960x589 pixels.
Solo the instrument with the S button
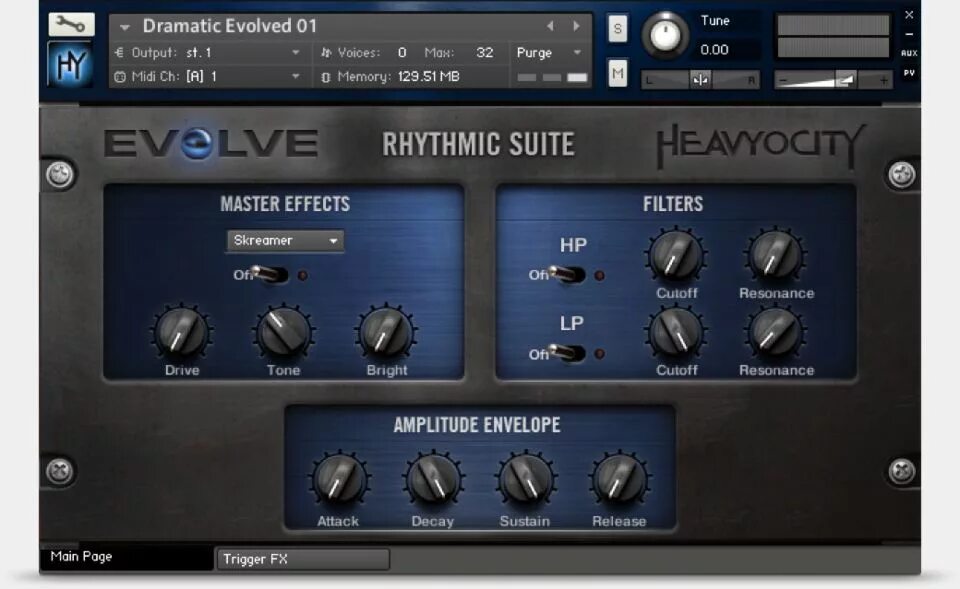pyautogui.click(x=618, y=28)
